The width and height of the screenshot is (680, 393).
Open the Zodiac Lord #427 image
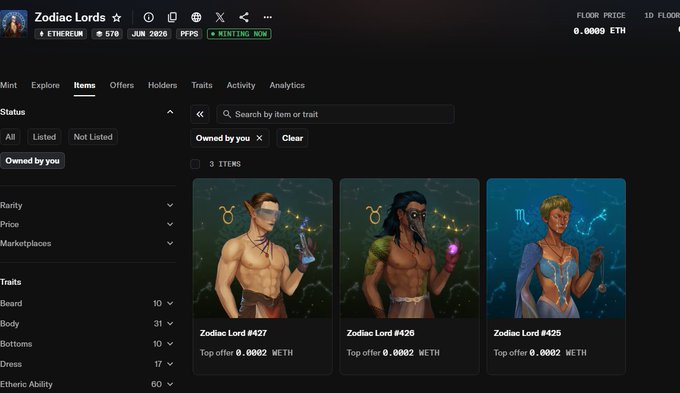click(263, 249)
